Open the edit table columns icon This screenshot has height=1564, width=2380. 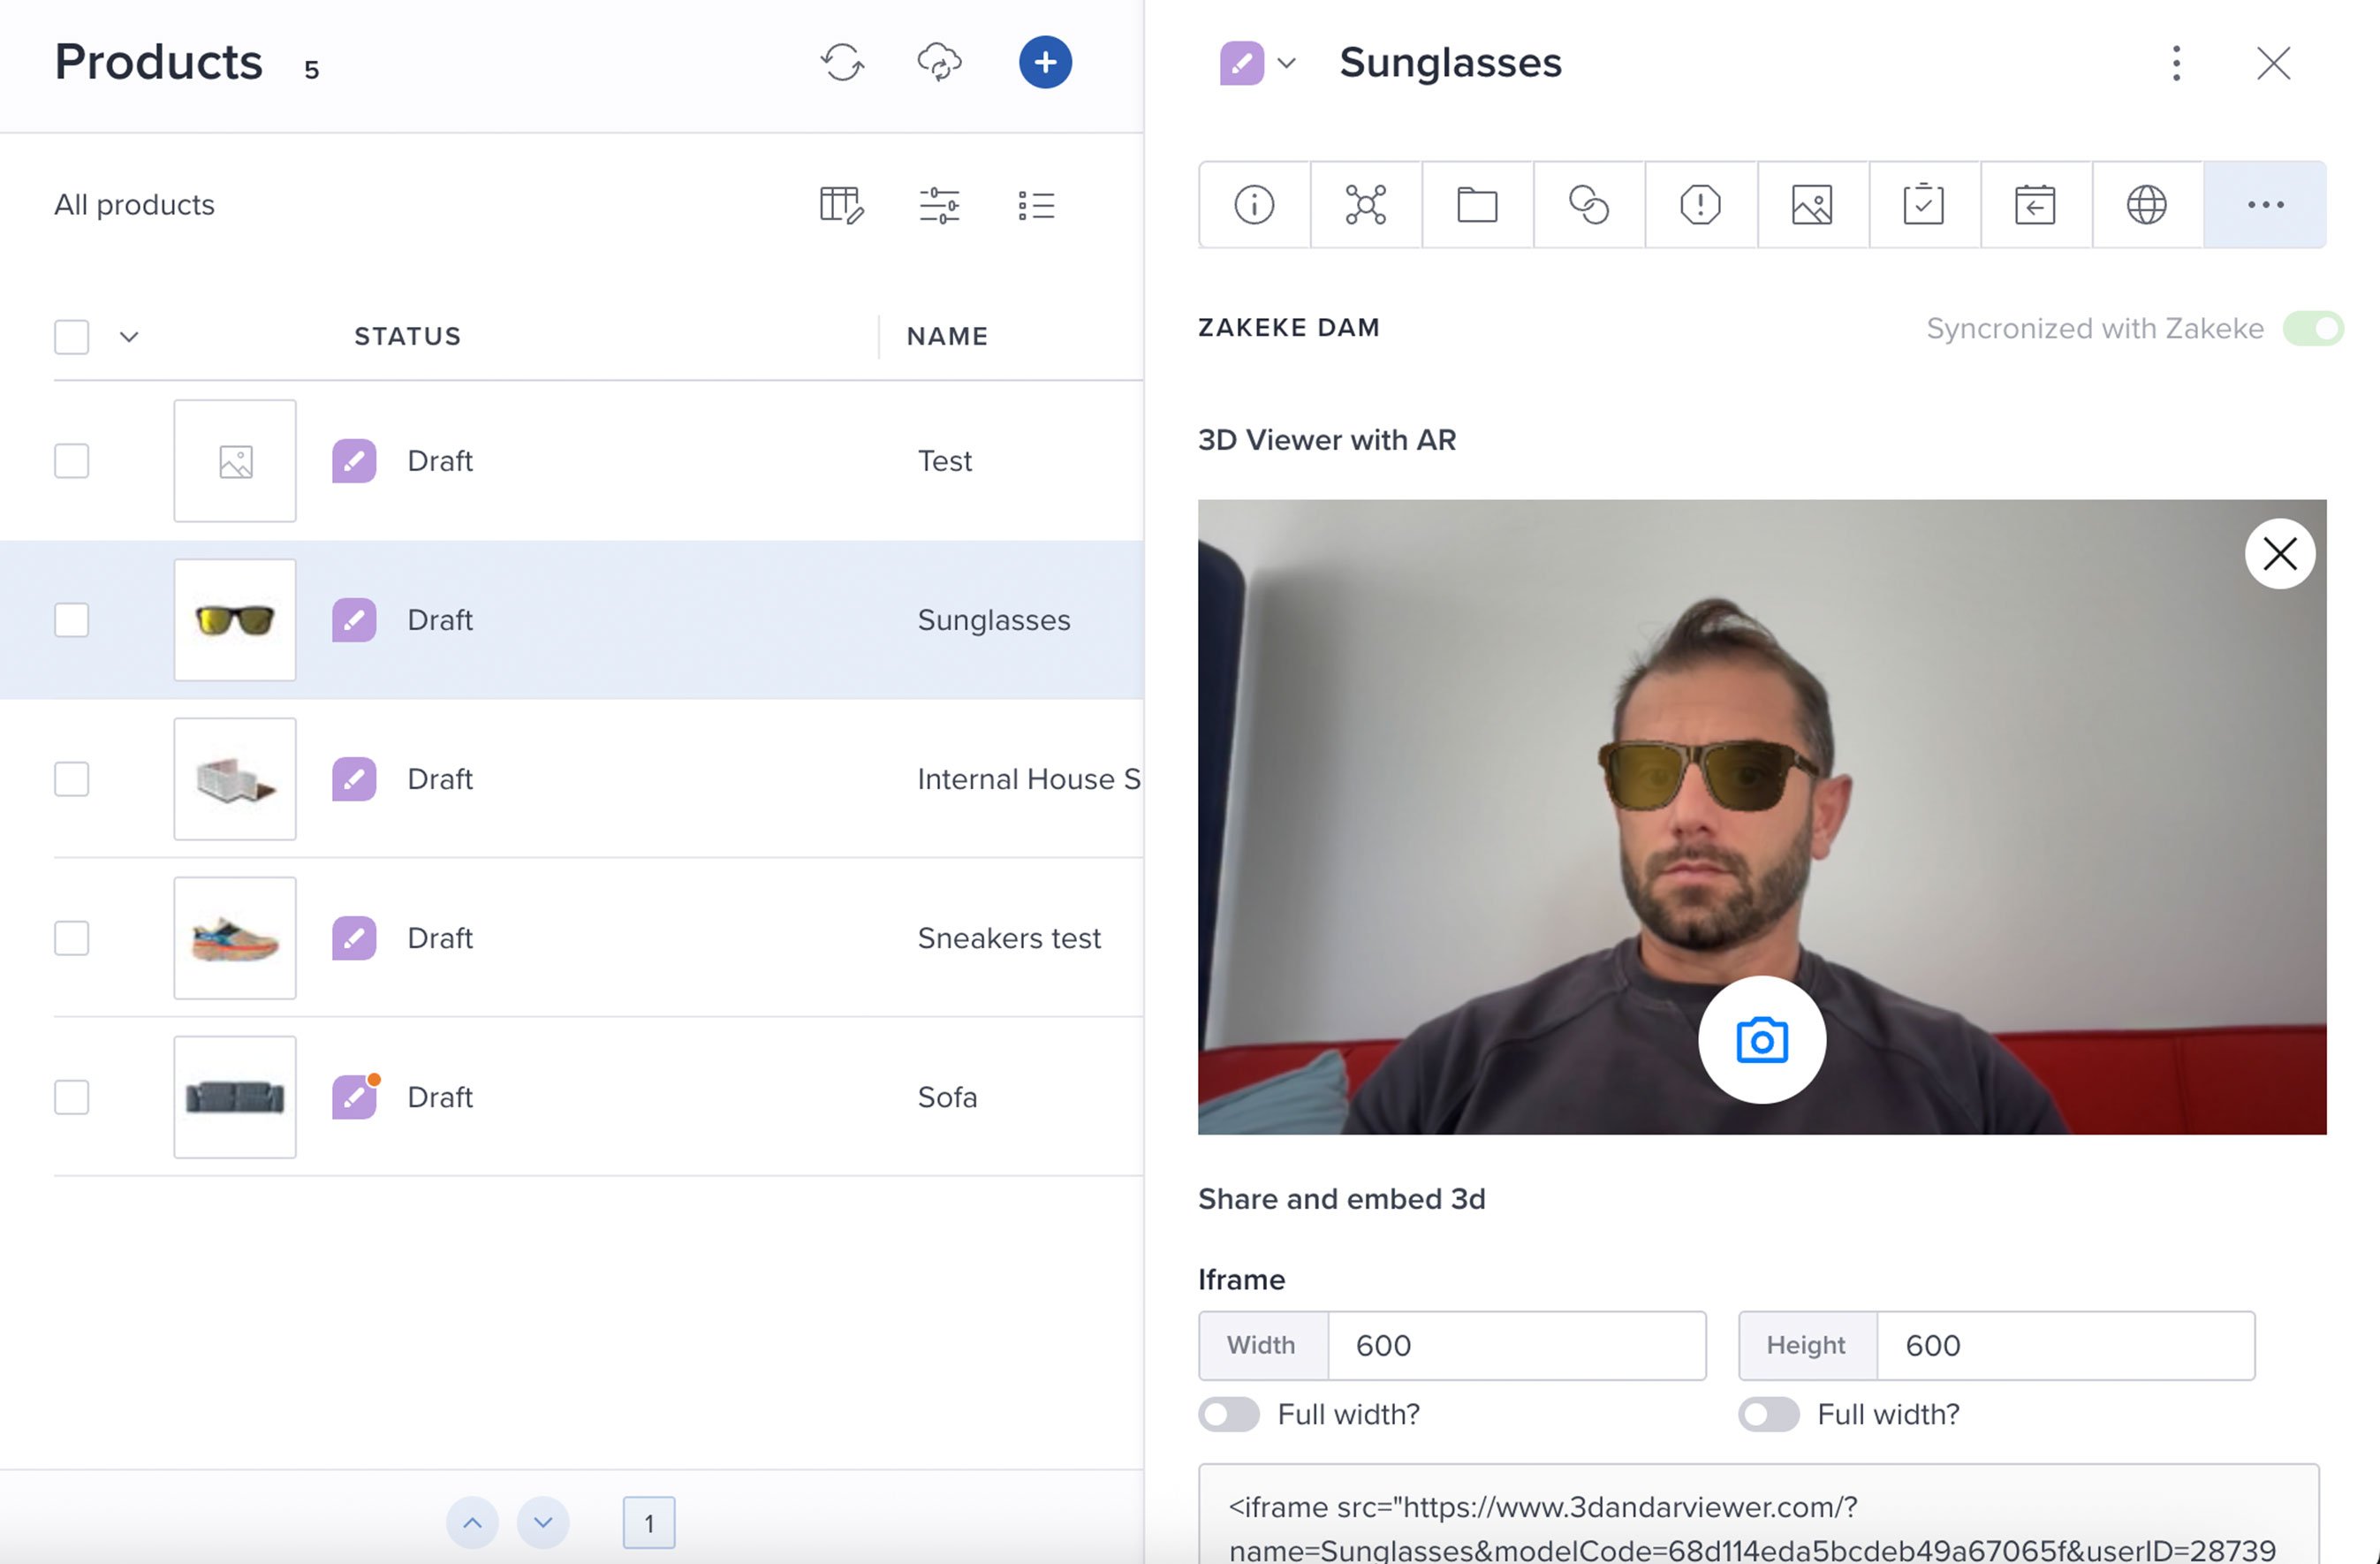(x=841, y=205)
